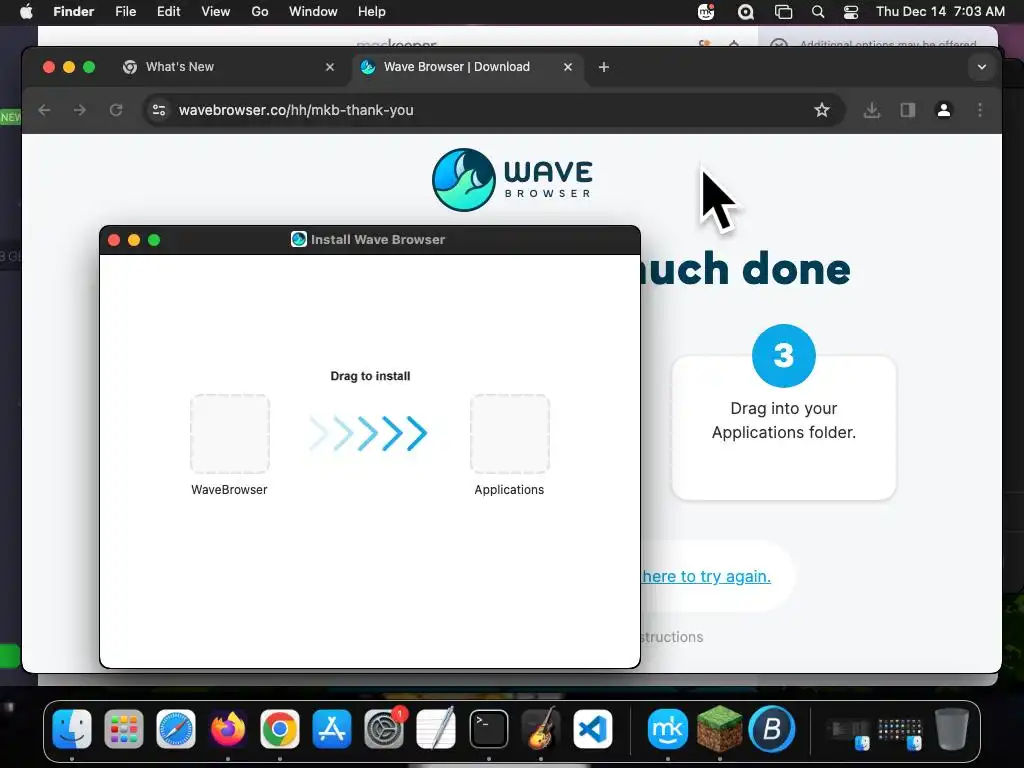Open the Edit menu

pyautogui.click(x=168, y=12)
